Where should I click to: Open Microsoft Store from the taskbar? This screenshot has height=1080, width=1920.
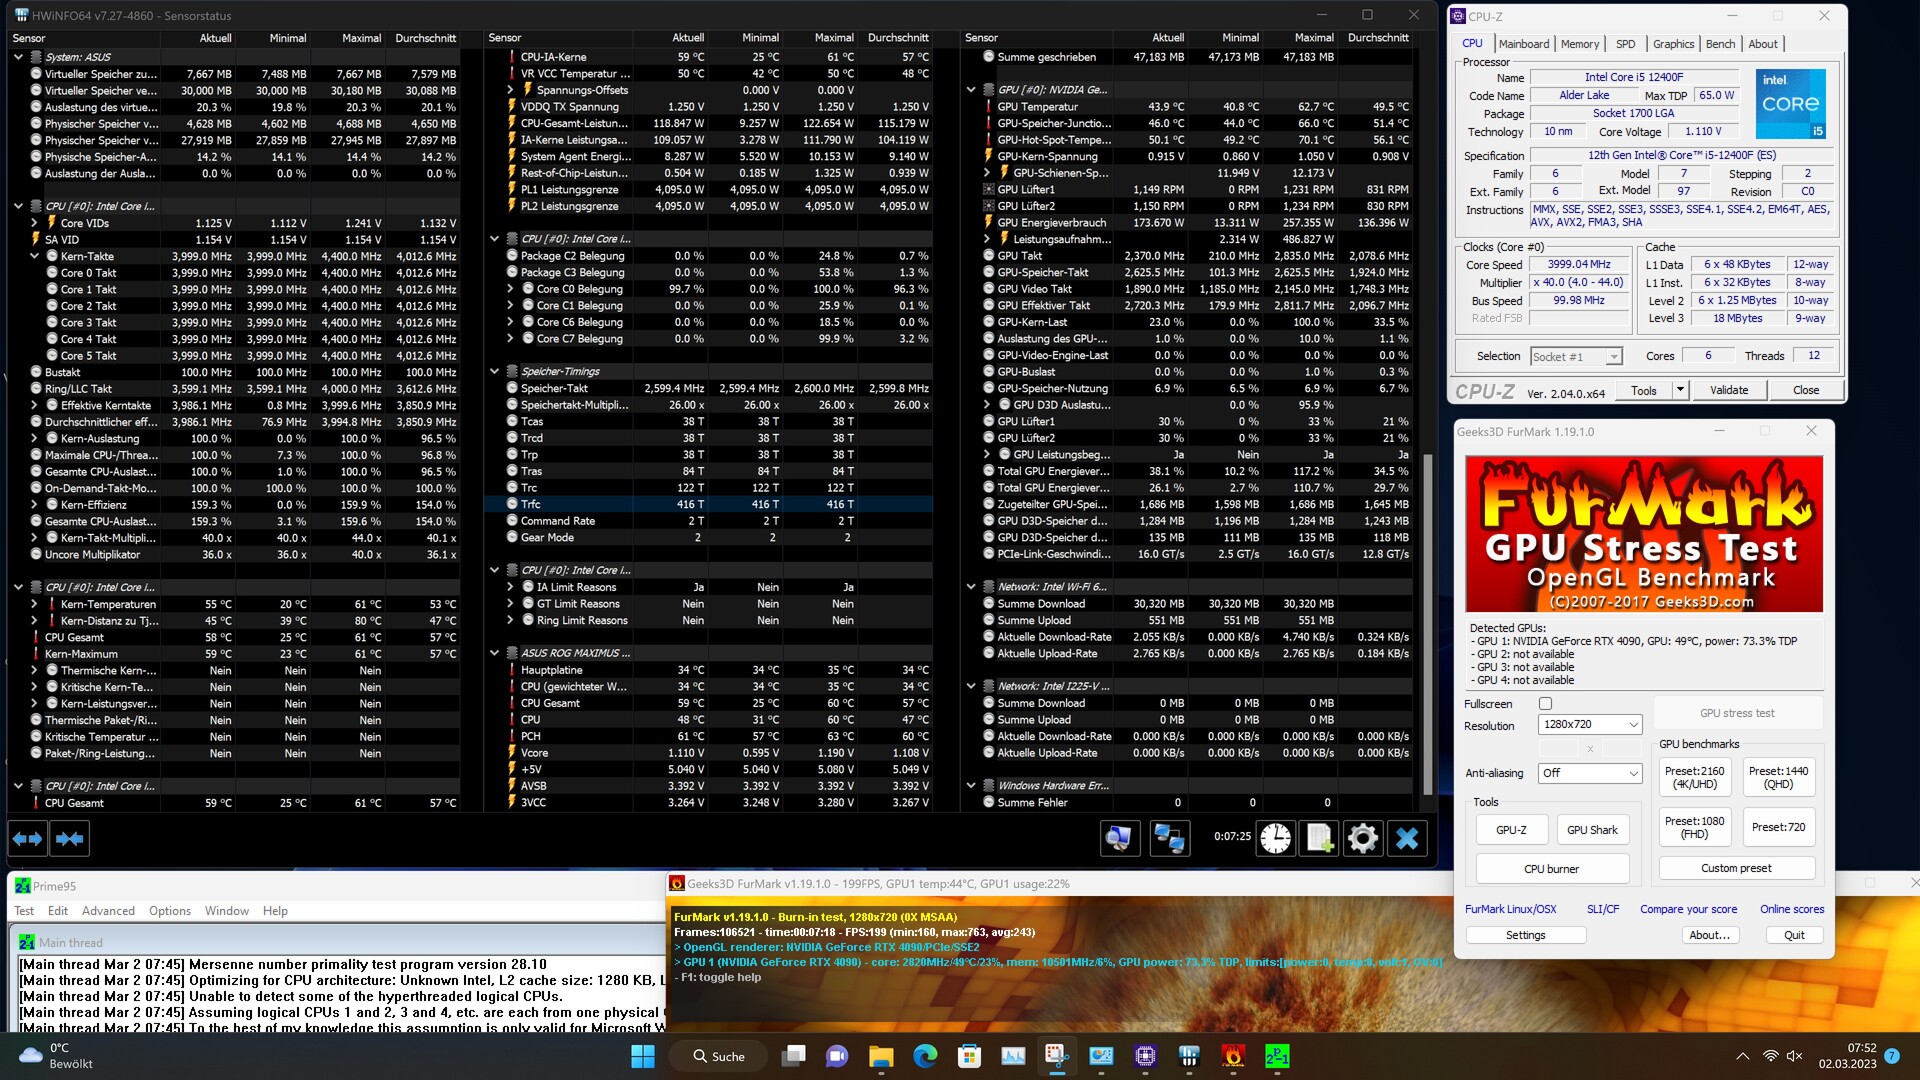point(969,1056)
